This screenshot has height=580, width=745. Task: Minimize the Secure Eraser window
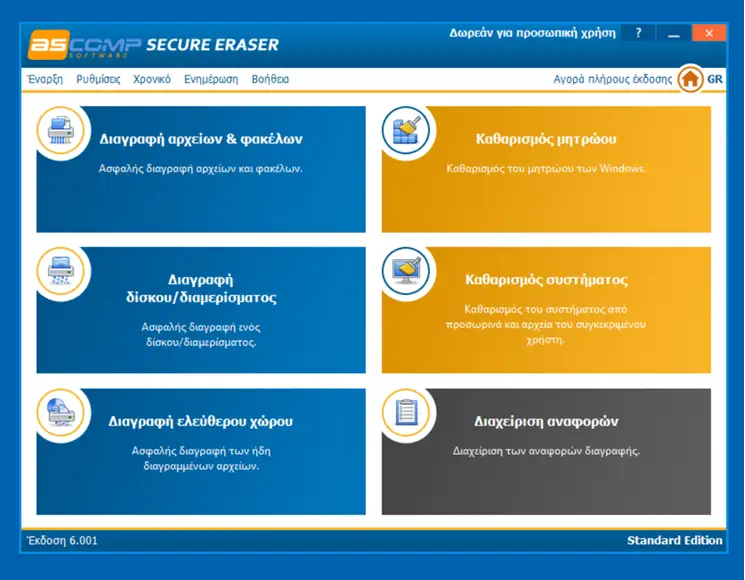click(673, 33)
